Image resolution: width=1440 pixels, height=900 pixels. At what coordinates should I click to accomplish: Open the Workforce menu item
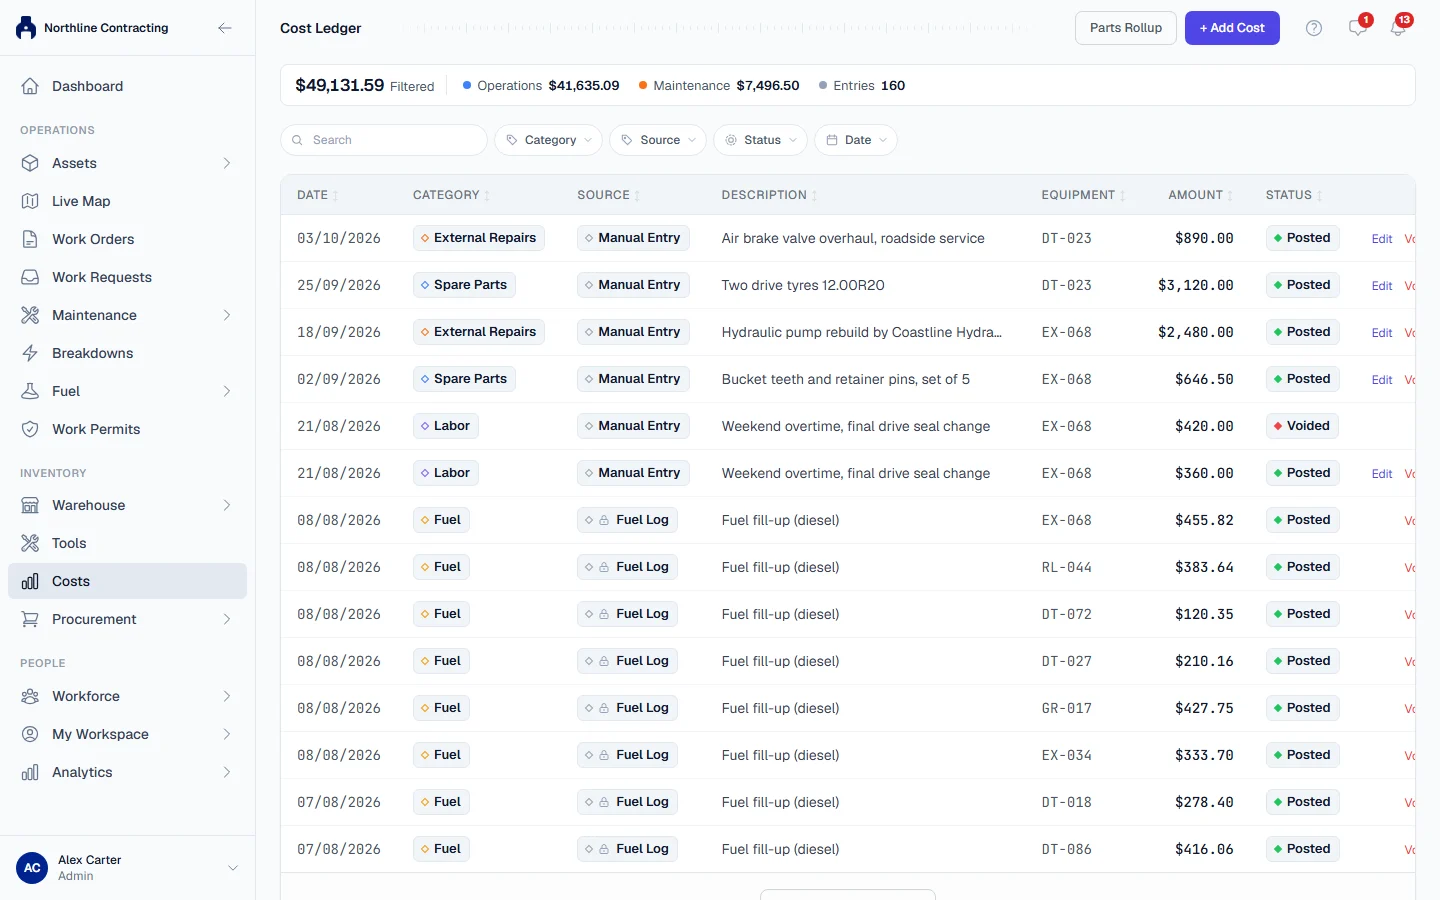coord(127,696)
